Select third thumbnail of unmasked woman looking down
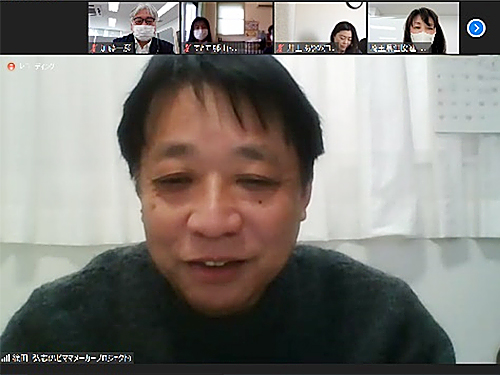Screen dimensions: 500x375 pos(320,28)
